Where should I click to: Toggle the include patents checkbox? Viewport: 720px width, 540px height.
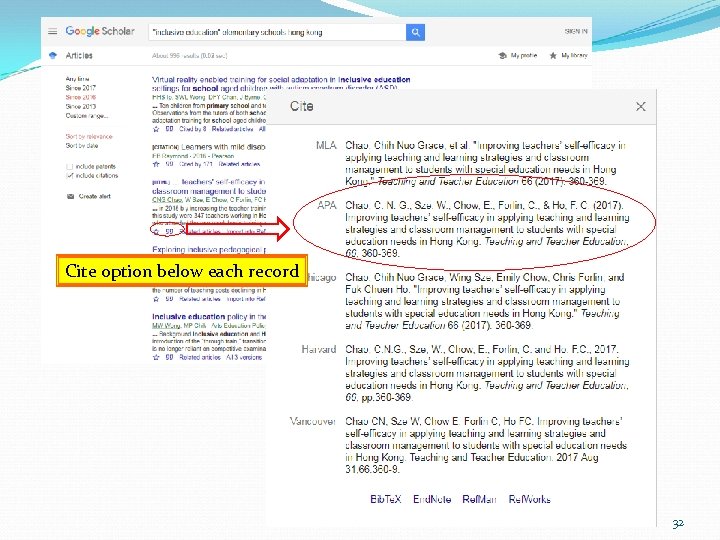point(70,167)
